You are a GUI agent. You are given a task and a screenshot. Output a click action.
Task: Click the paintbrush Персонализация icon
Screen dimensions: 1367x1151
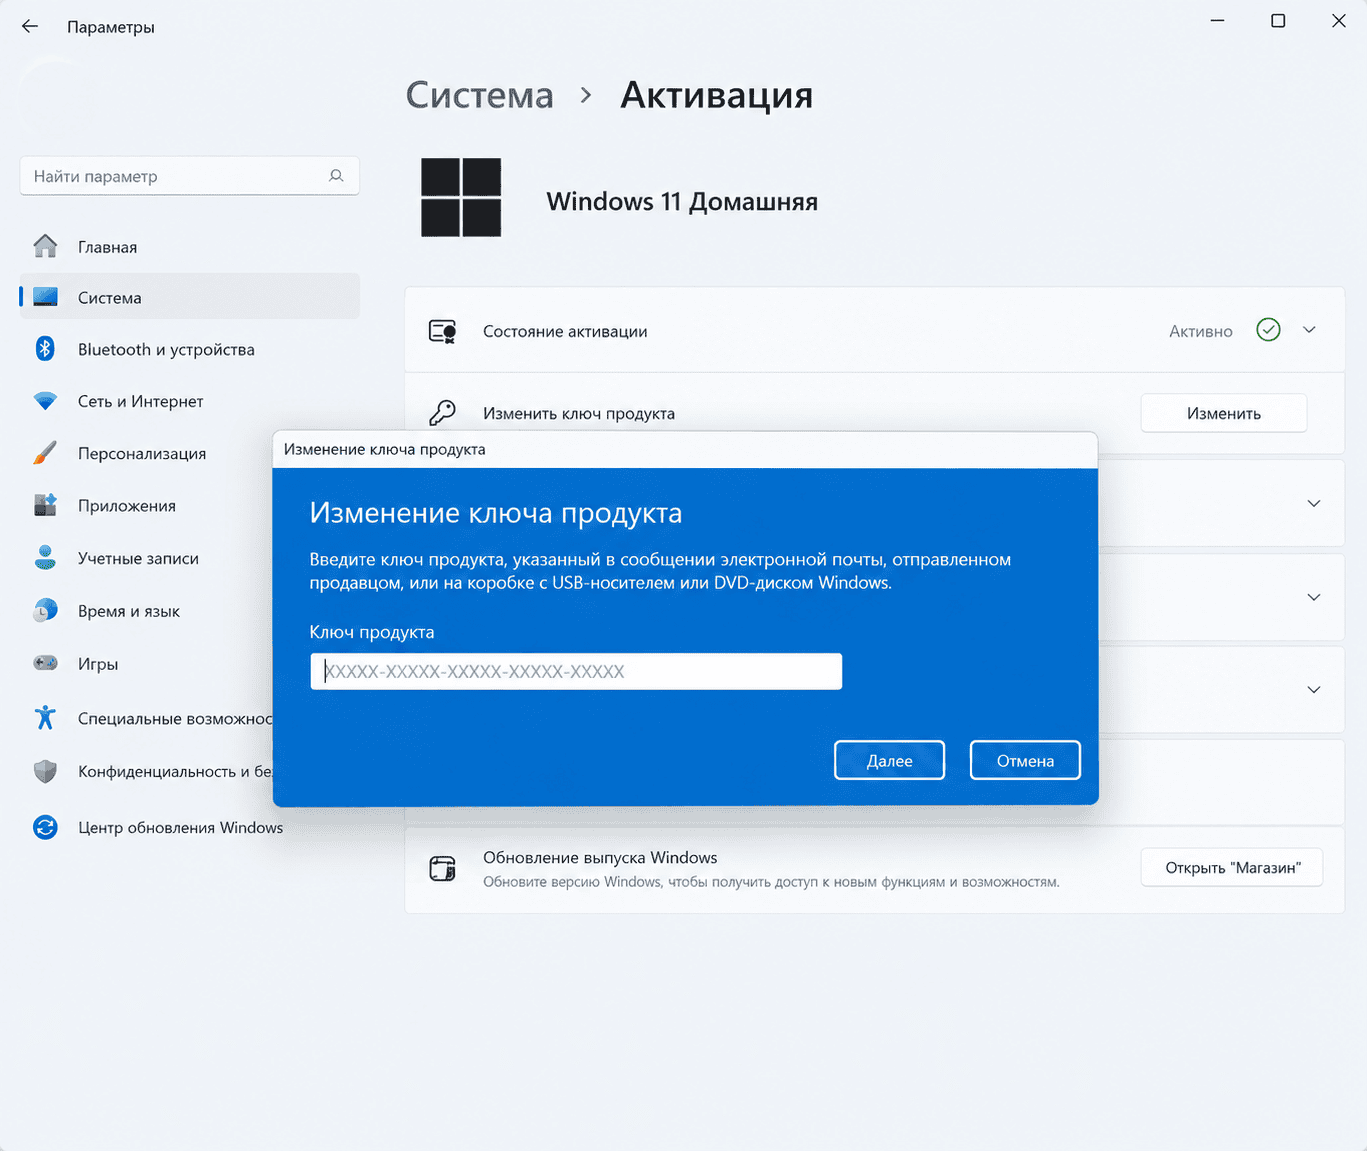tap(45, 453)
